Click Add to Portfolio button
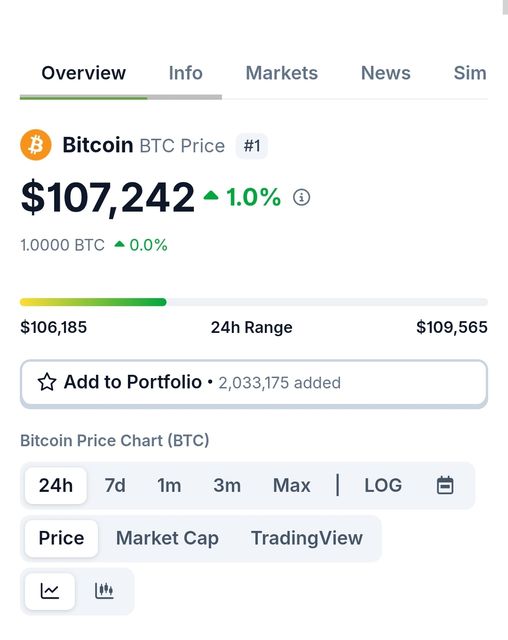Viewport: 508px width, 640px height. [254, 383]
